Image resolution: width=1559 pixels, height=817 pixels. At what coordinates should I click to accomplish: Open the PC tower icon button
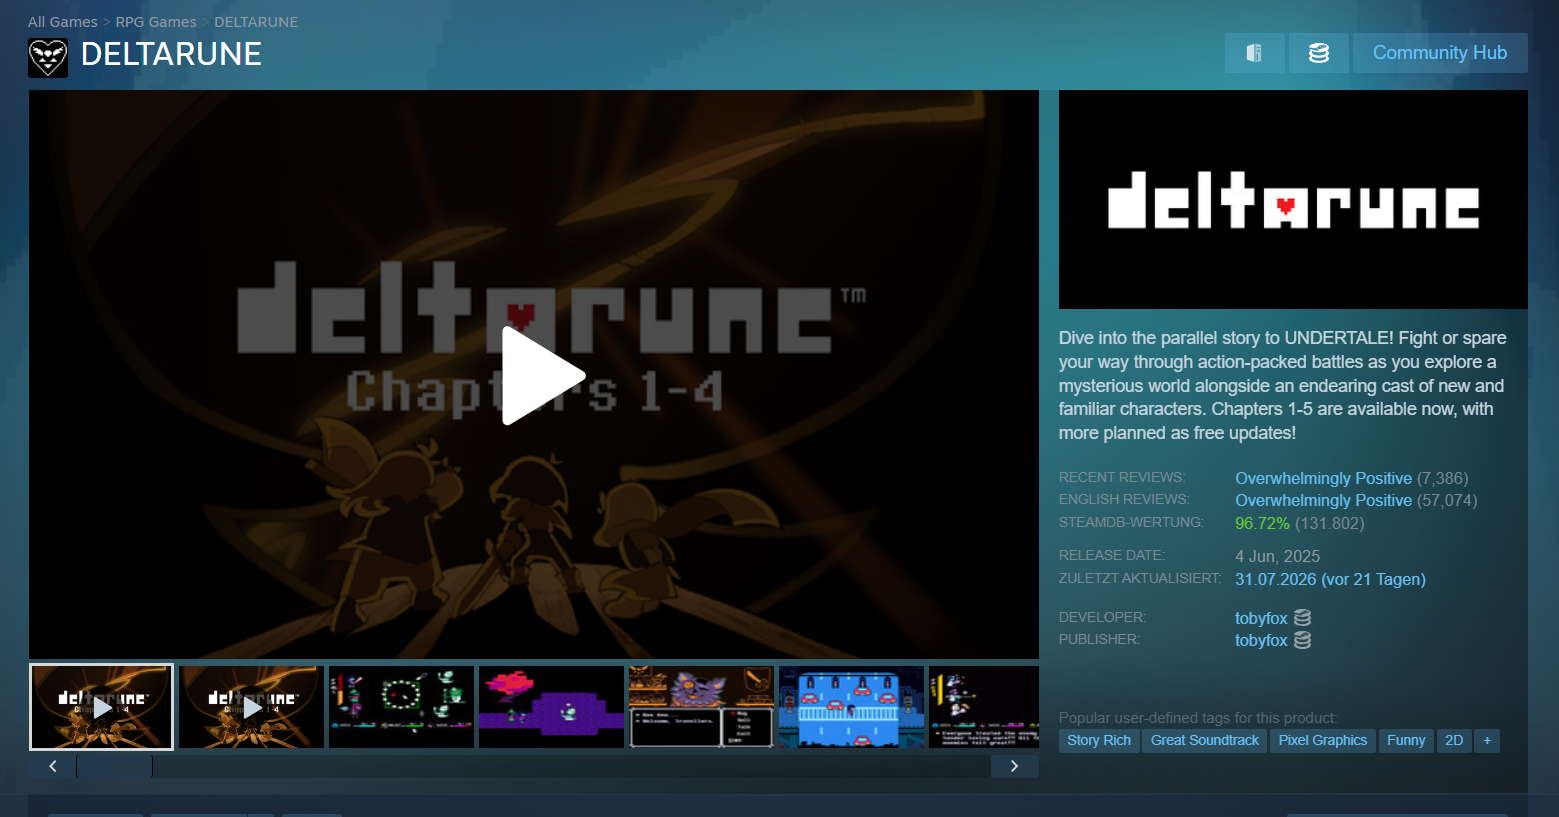click(1254, 53)
